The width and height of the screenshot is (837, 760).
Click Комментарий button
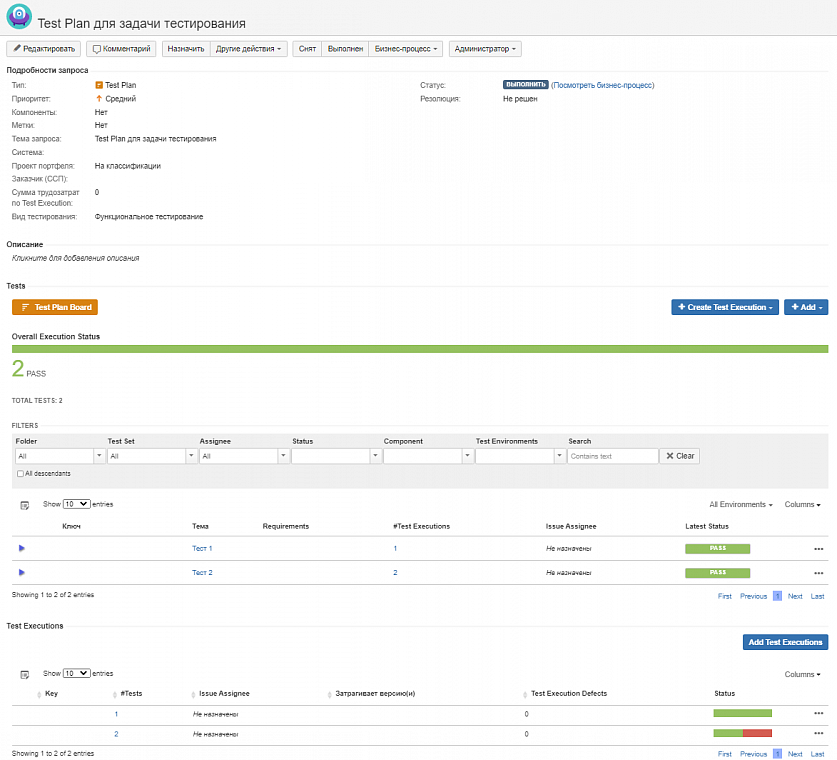121,49
